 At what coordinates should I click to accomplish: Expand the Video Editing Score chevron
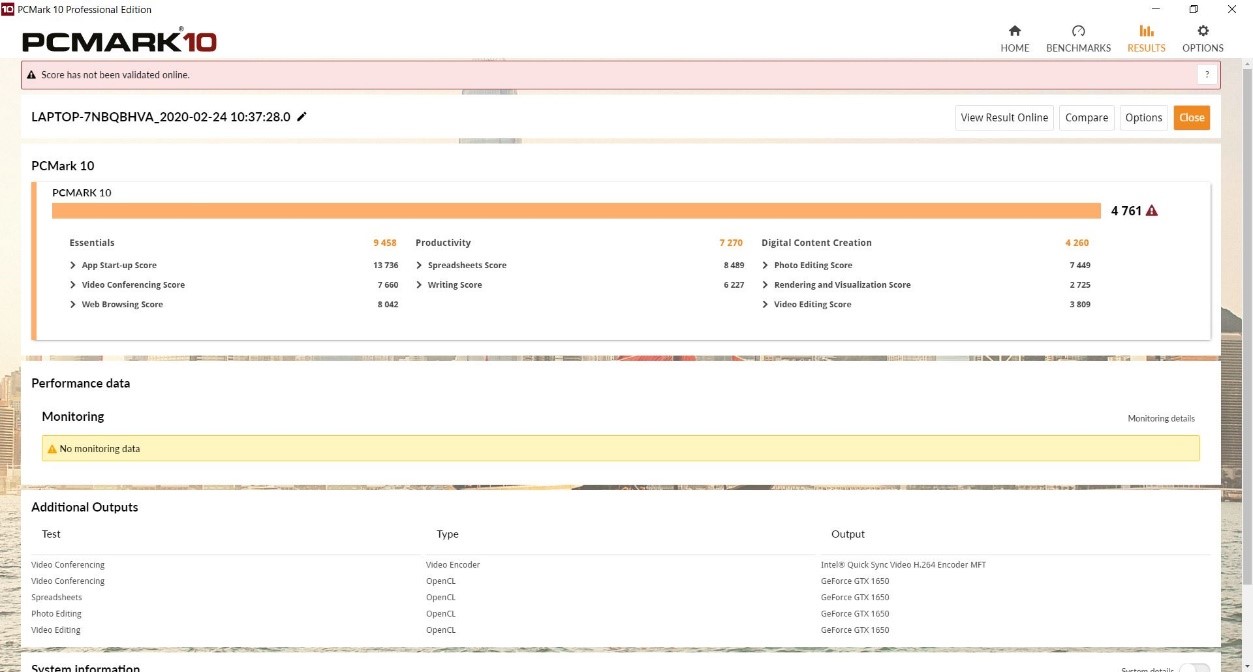click(x=765, y=304)
